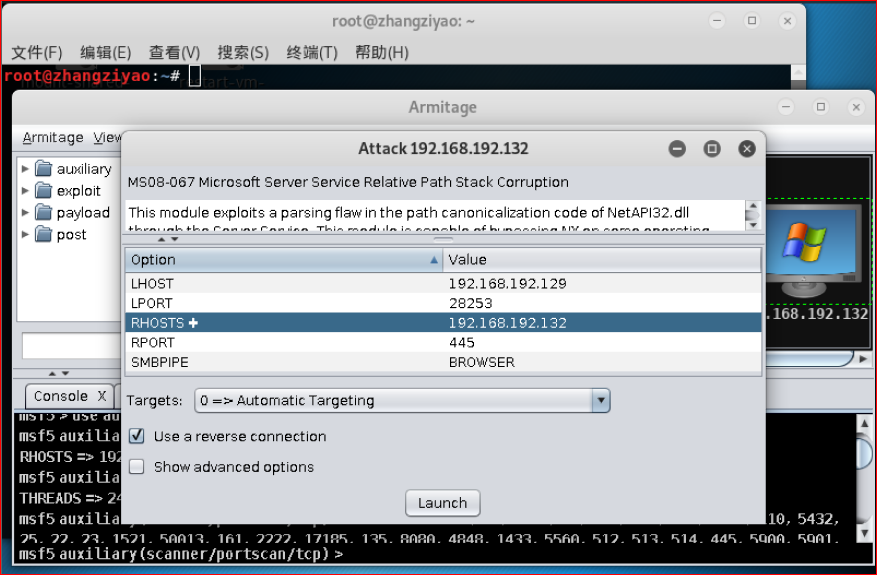This screenshot has width=877, height=575.
Task: Select the RPORT option row
Action: coord(443,342)
